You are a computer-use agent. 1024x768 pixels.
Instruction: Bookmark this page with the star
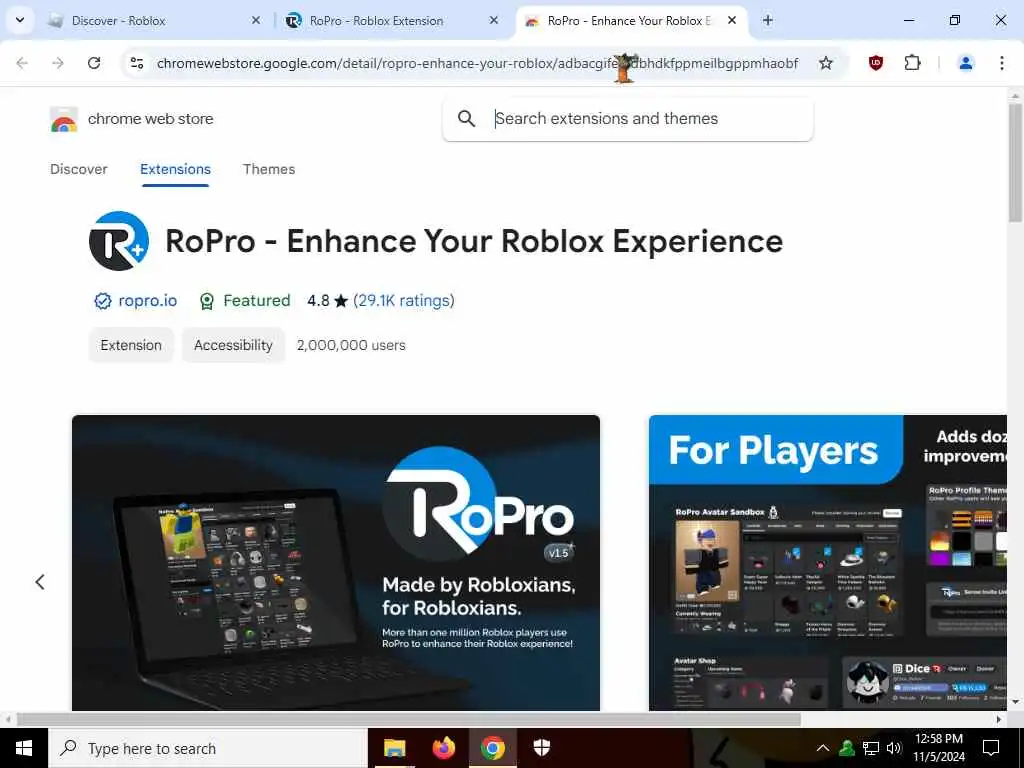[x=826, y=63]
